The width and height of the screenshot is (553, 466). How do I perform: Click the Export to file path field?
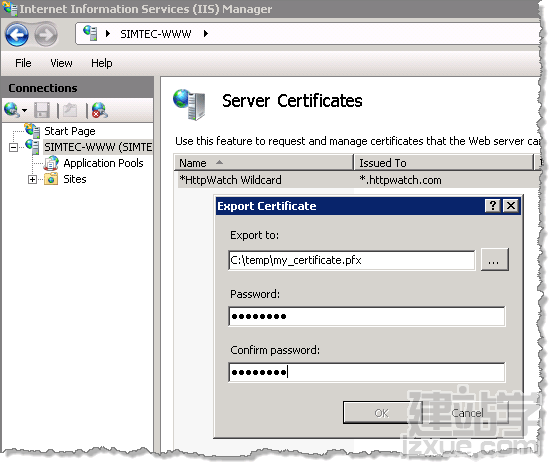[x=351, y=260]
